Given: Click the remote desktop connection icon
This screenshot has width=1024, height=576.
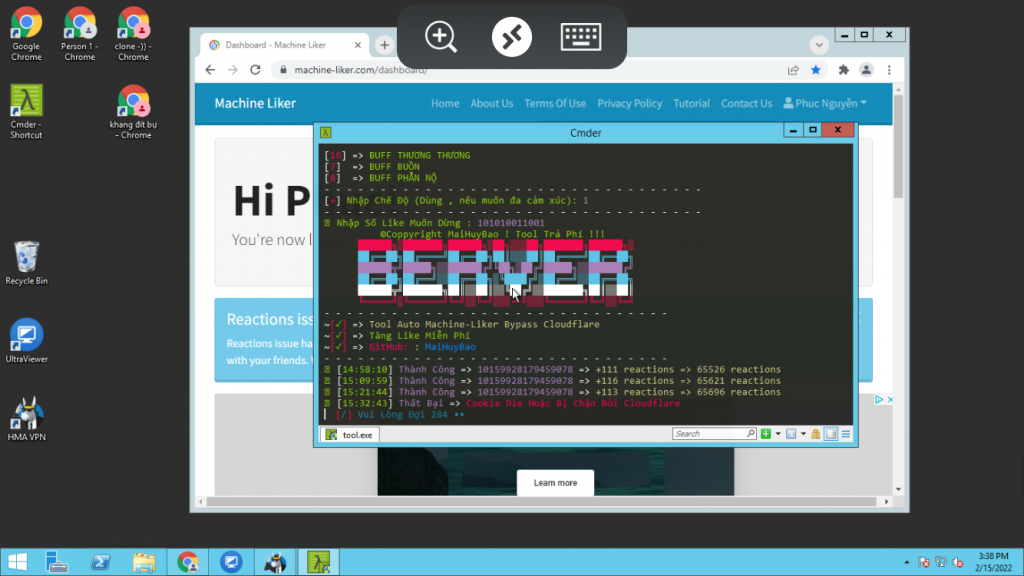Looking at the screenshot, I should (512, 37).
